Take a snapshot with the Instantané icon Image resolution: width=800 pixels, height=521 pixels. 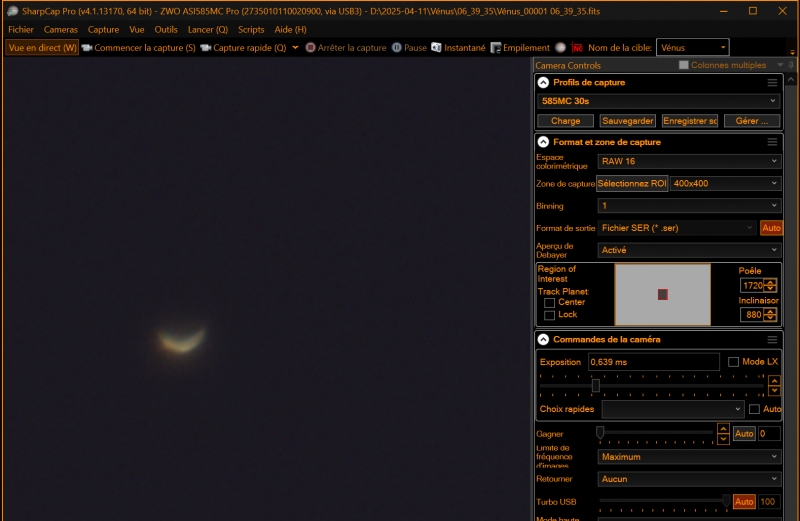click(436, 47)
